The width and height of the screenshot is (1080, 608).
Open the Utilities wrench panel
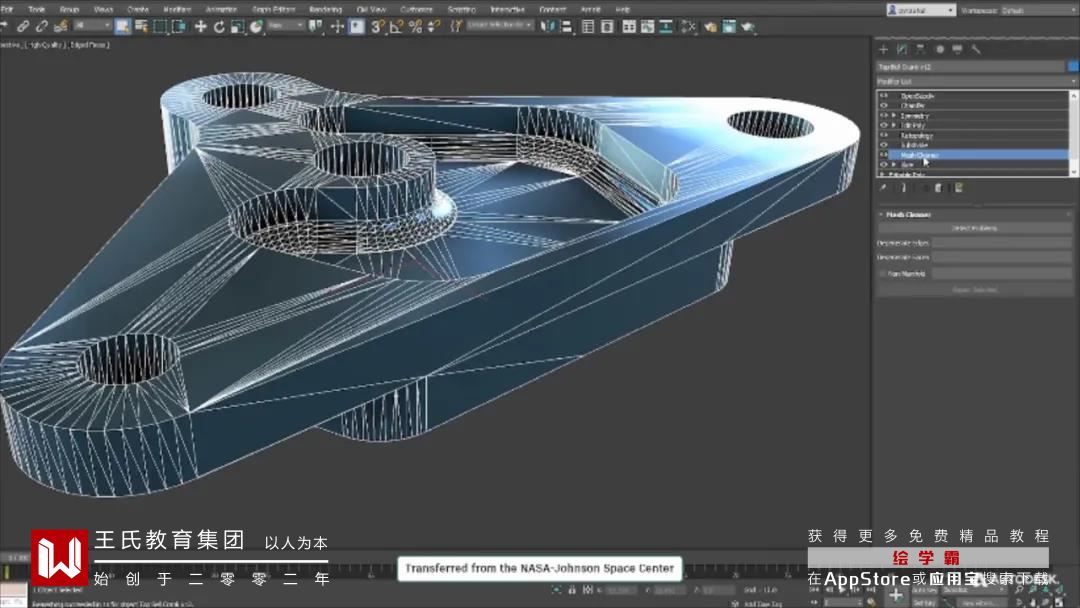976,49
